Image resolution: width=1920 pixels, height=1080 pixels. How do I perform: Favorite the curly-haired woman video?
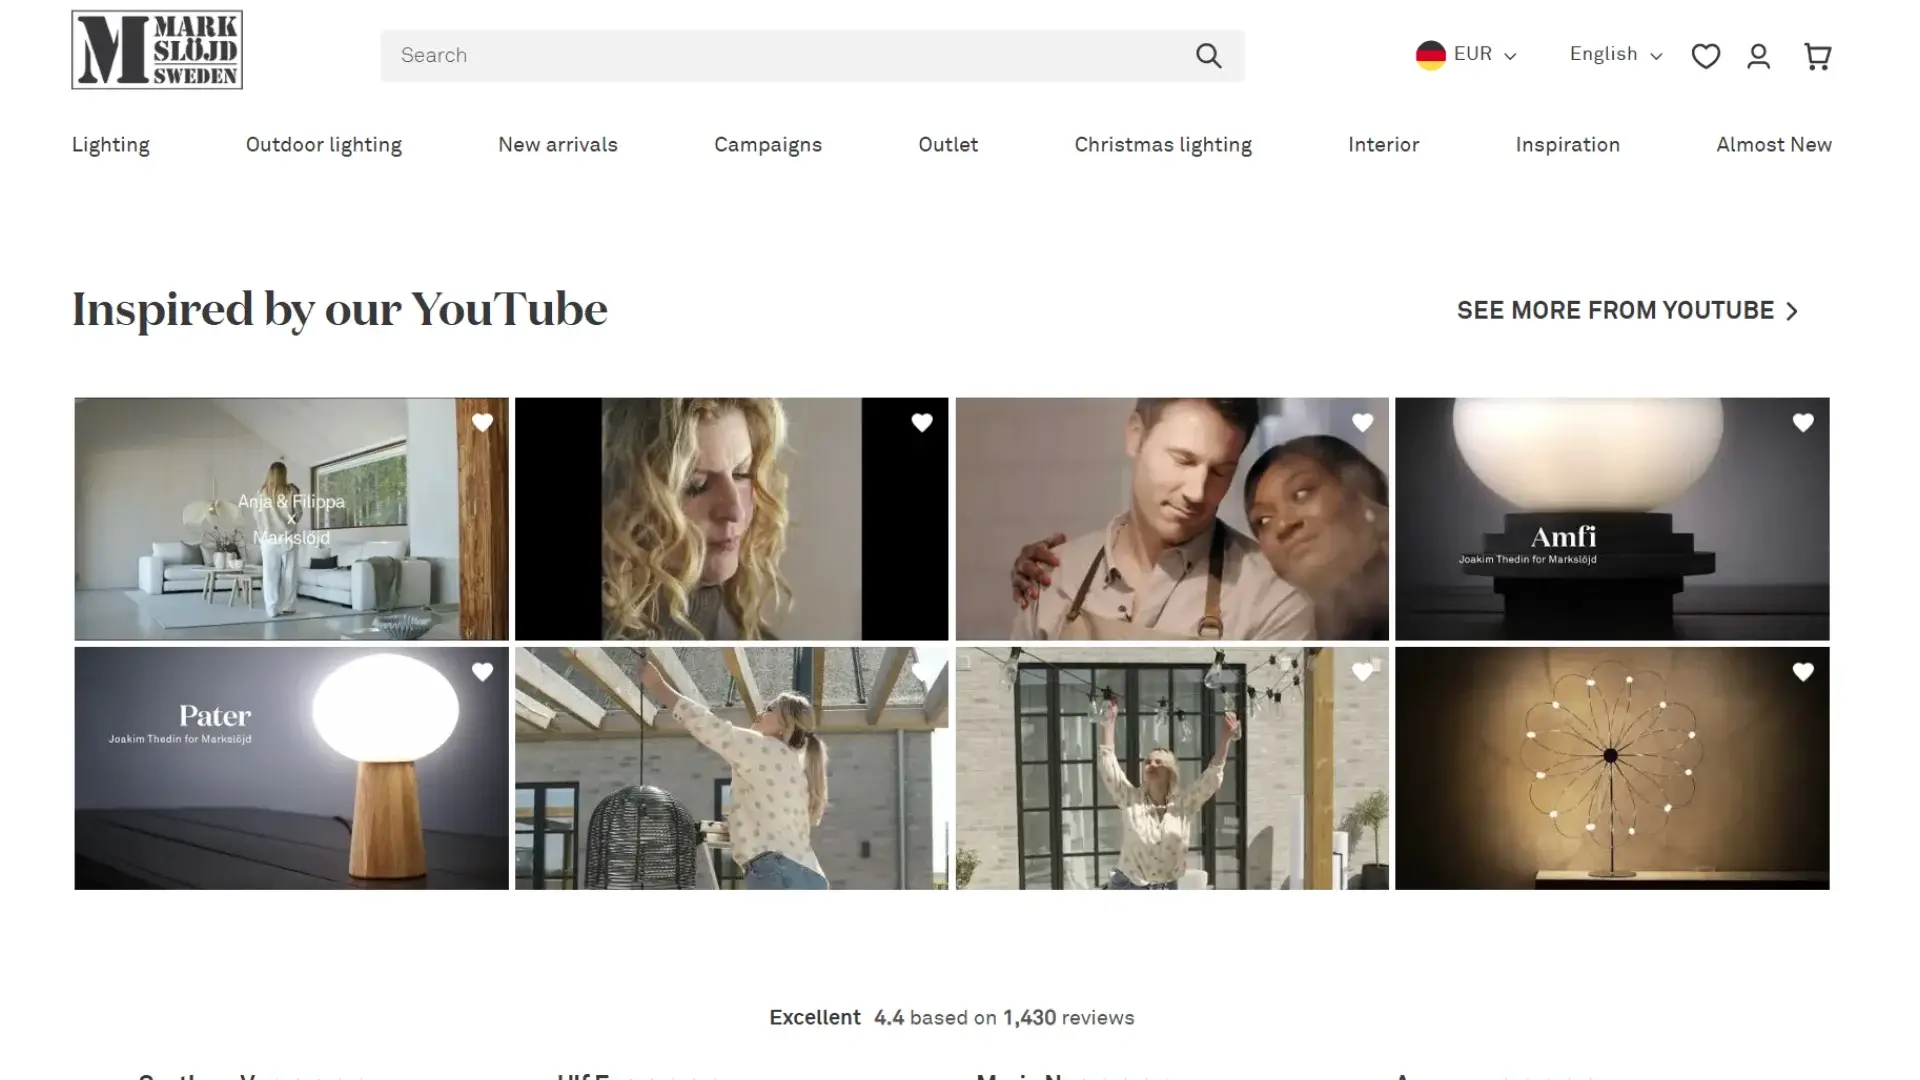(922, 423)
